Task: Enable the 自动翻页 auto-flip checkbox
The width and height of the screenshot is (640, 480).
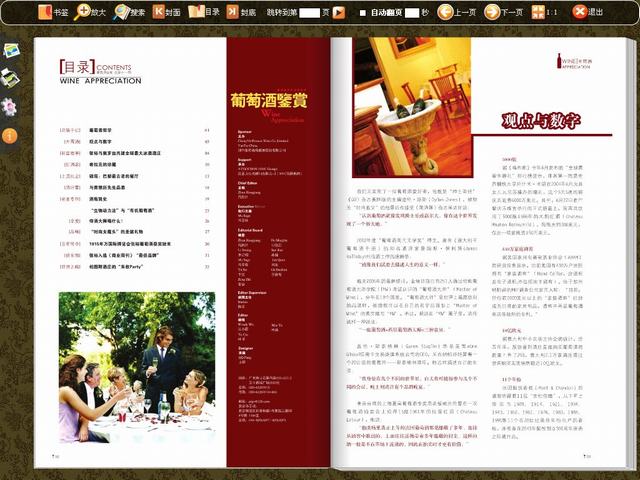Action: point(362,13)
